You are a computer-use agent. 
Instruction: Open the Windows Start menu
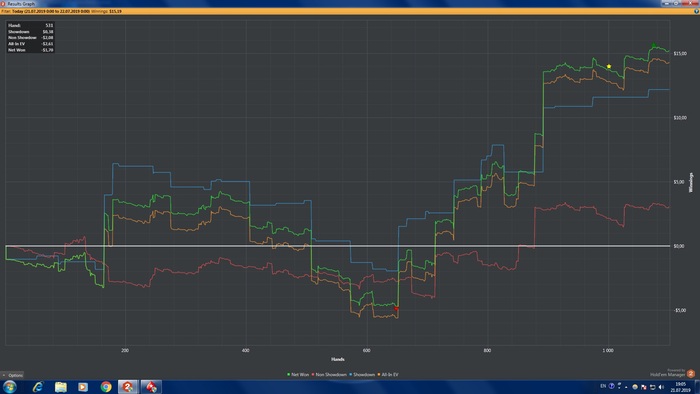10,387
